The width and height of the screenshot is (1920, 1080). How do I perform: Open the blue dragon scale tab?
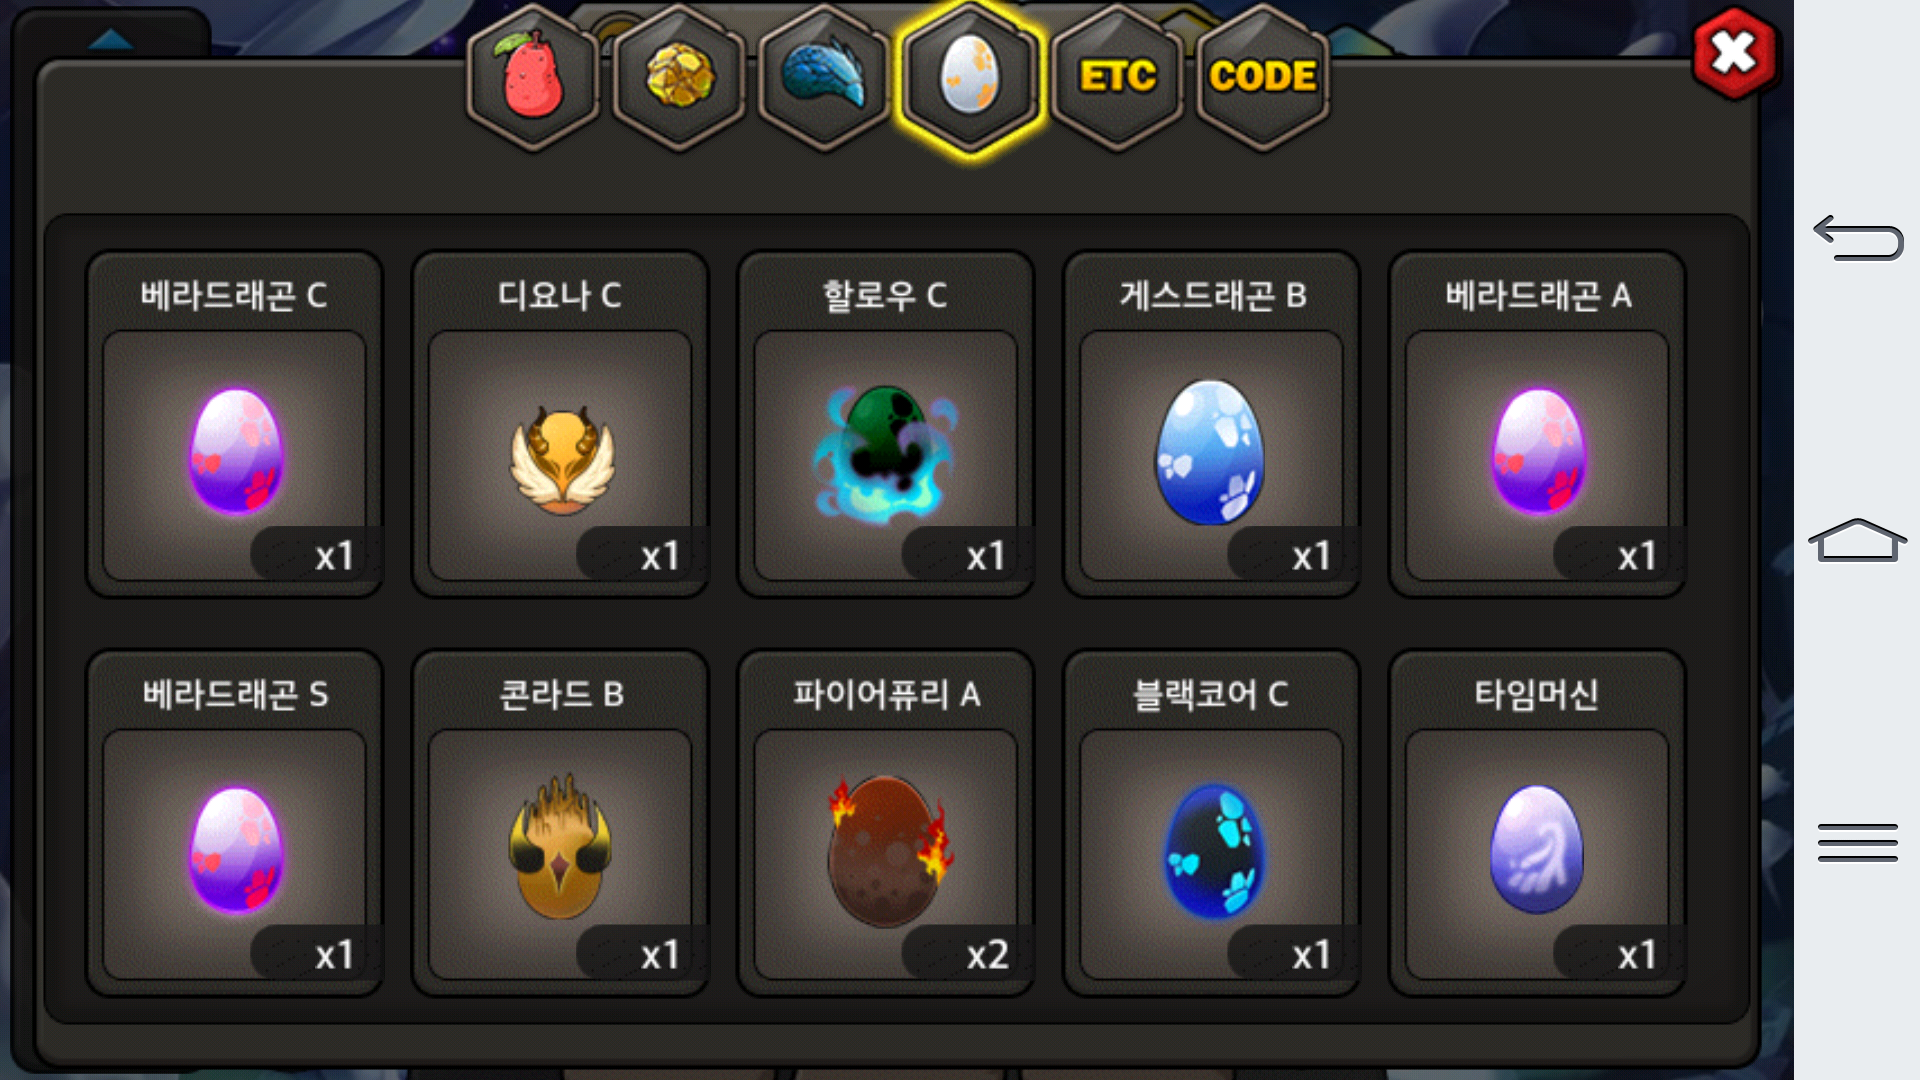[x=824, y=78]
